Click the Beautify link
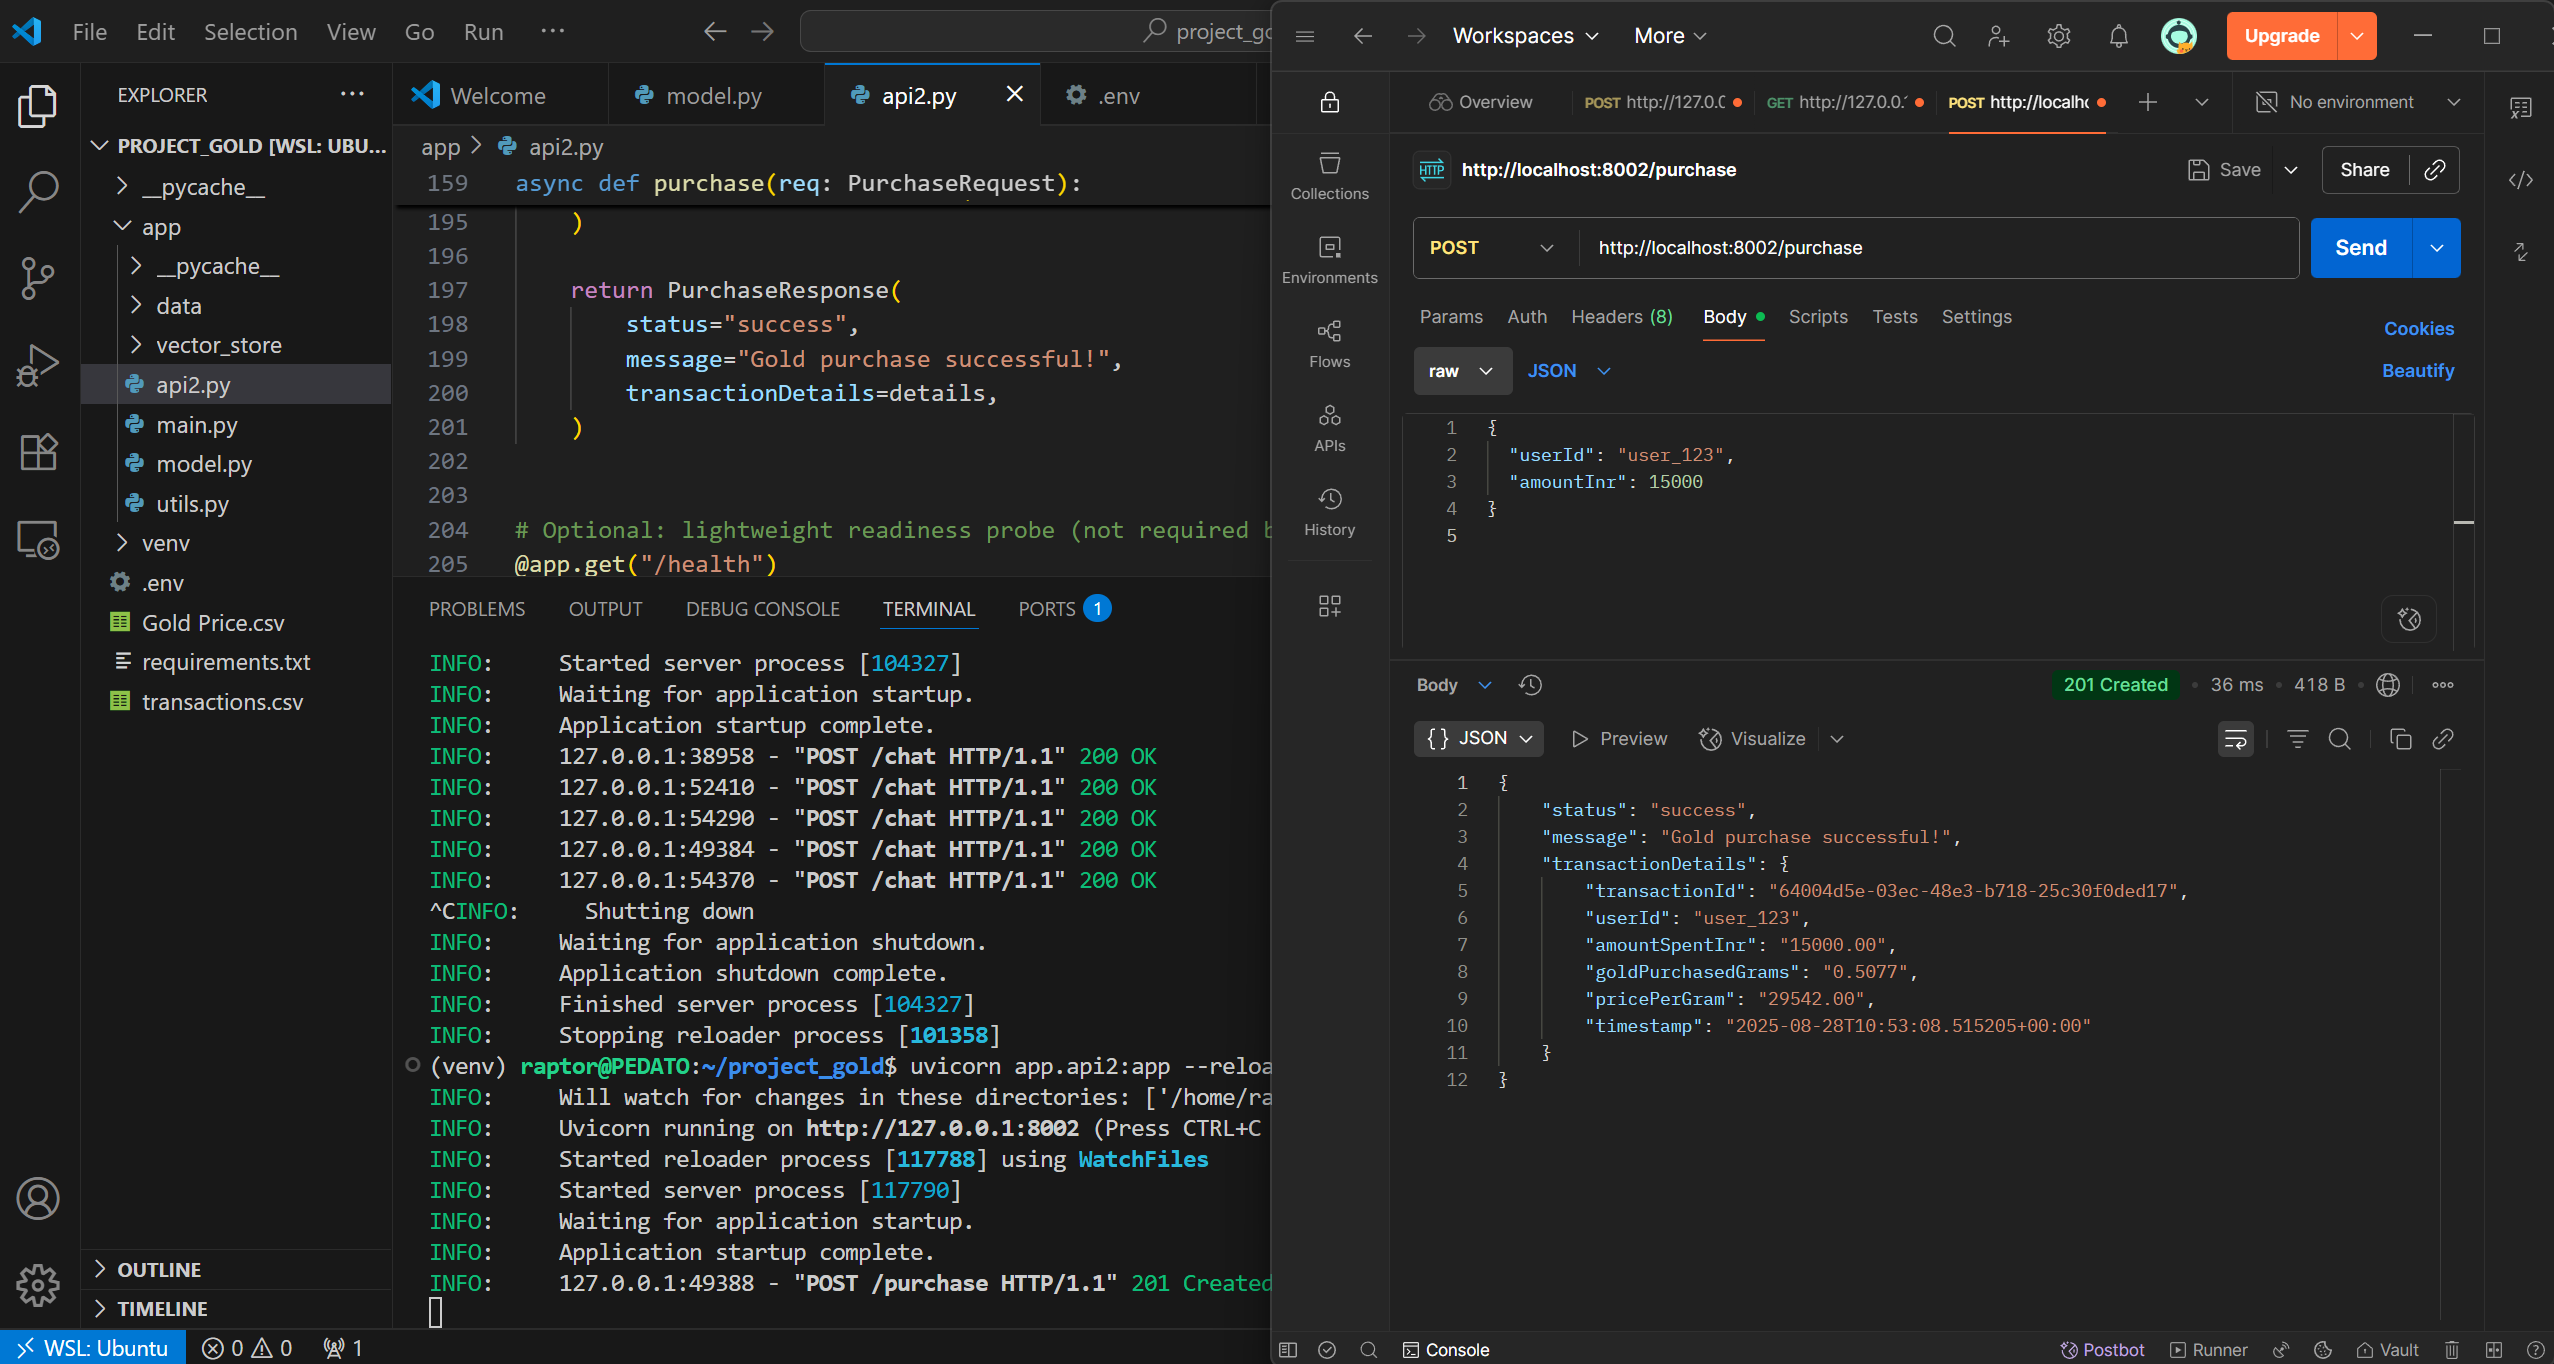The width and height of the screenshot is (2554, 1364). click(x=2417, y=371)
